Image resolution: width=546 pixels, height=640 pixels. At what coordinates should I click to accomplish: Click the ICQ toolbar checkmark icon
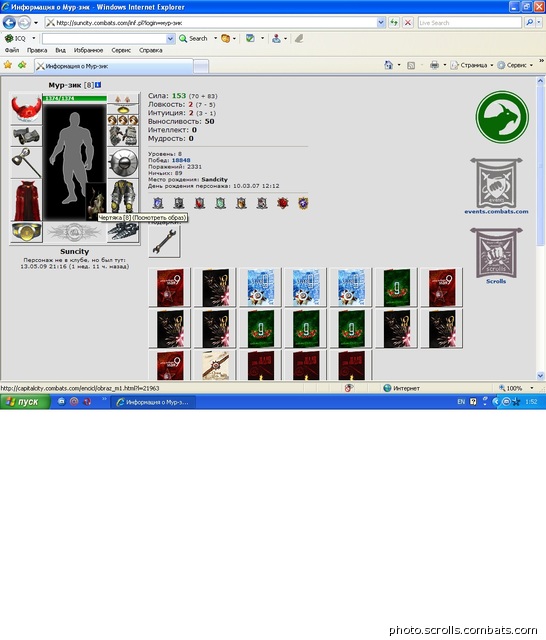[x=250, y=38]
